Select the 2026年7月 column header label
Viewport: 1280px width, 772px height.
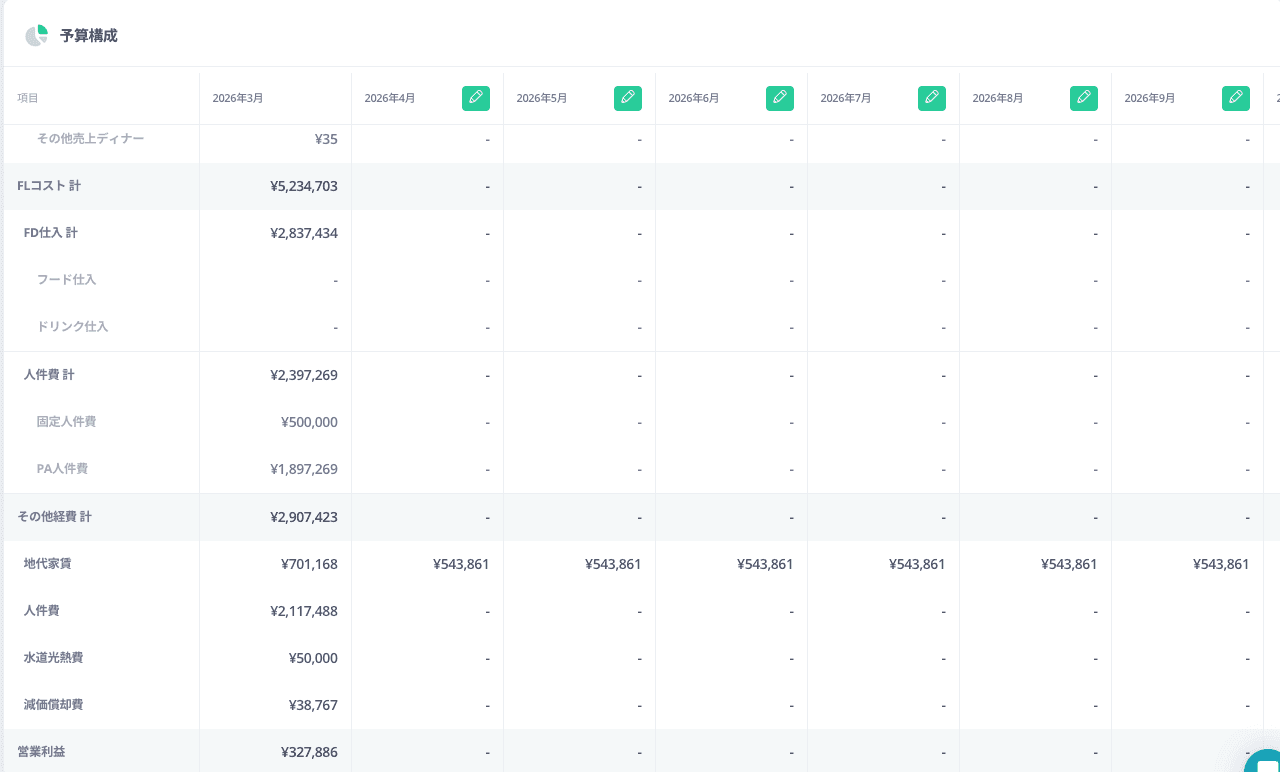pos(846,98)
